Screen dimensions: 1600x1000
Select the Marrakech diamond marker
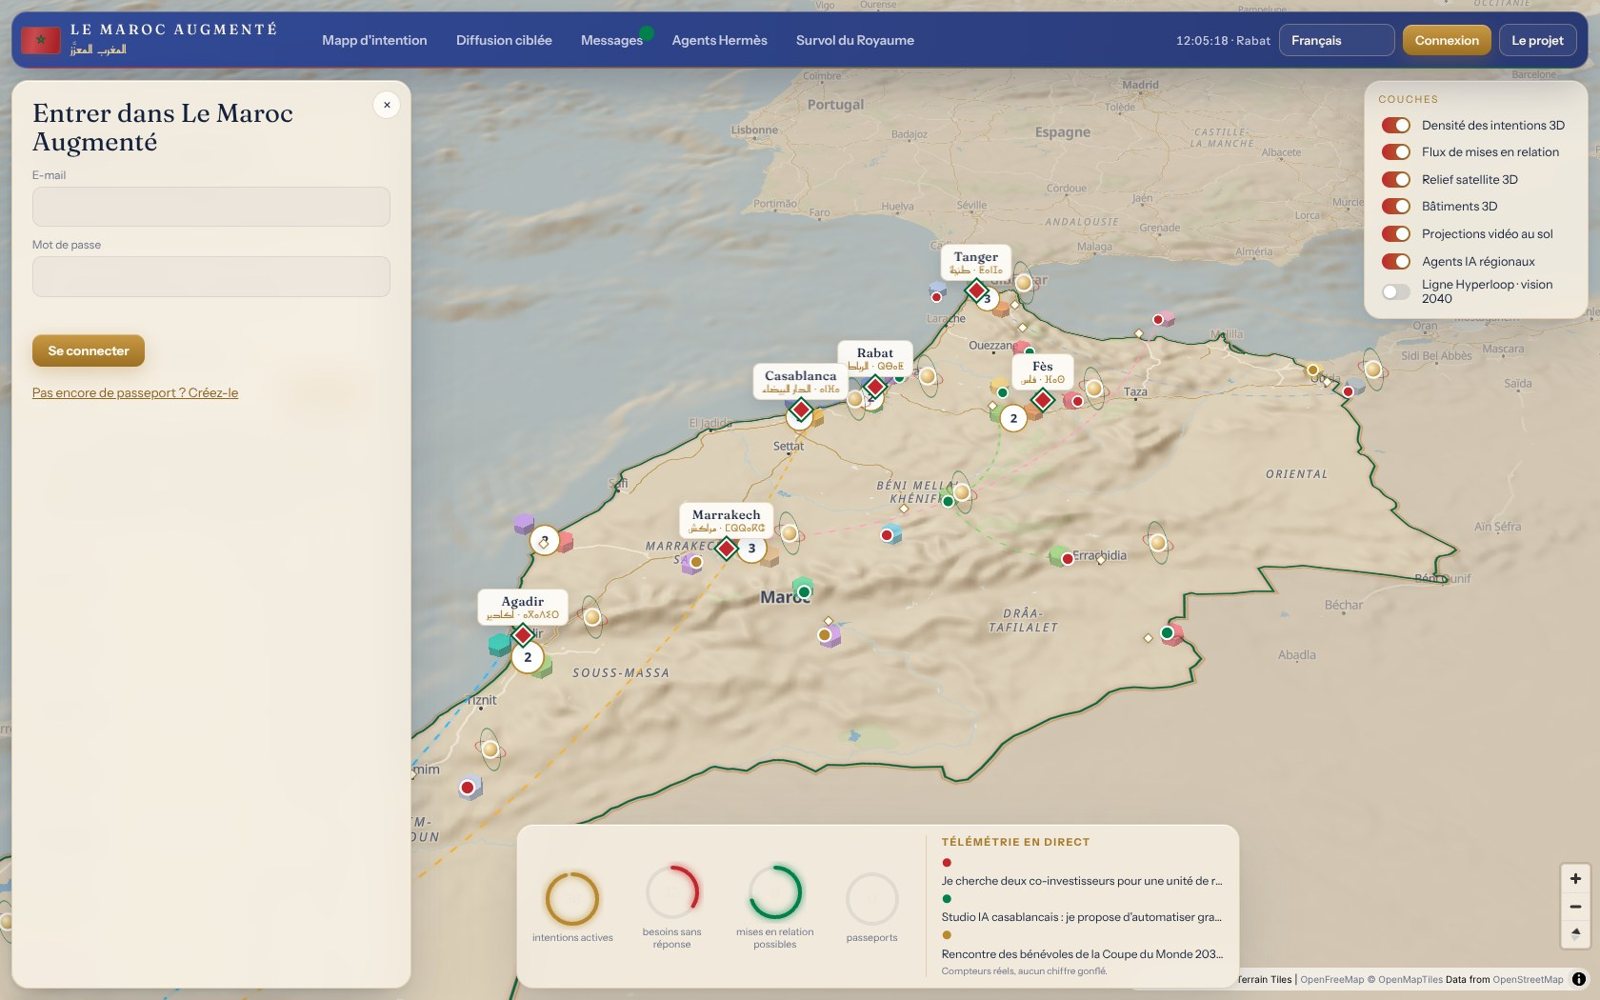pos(727,548)
